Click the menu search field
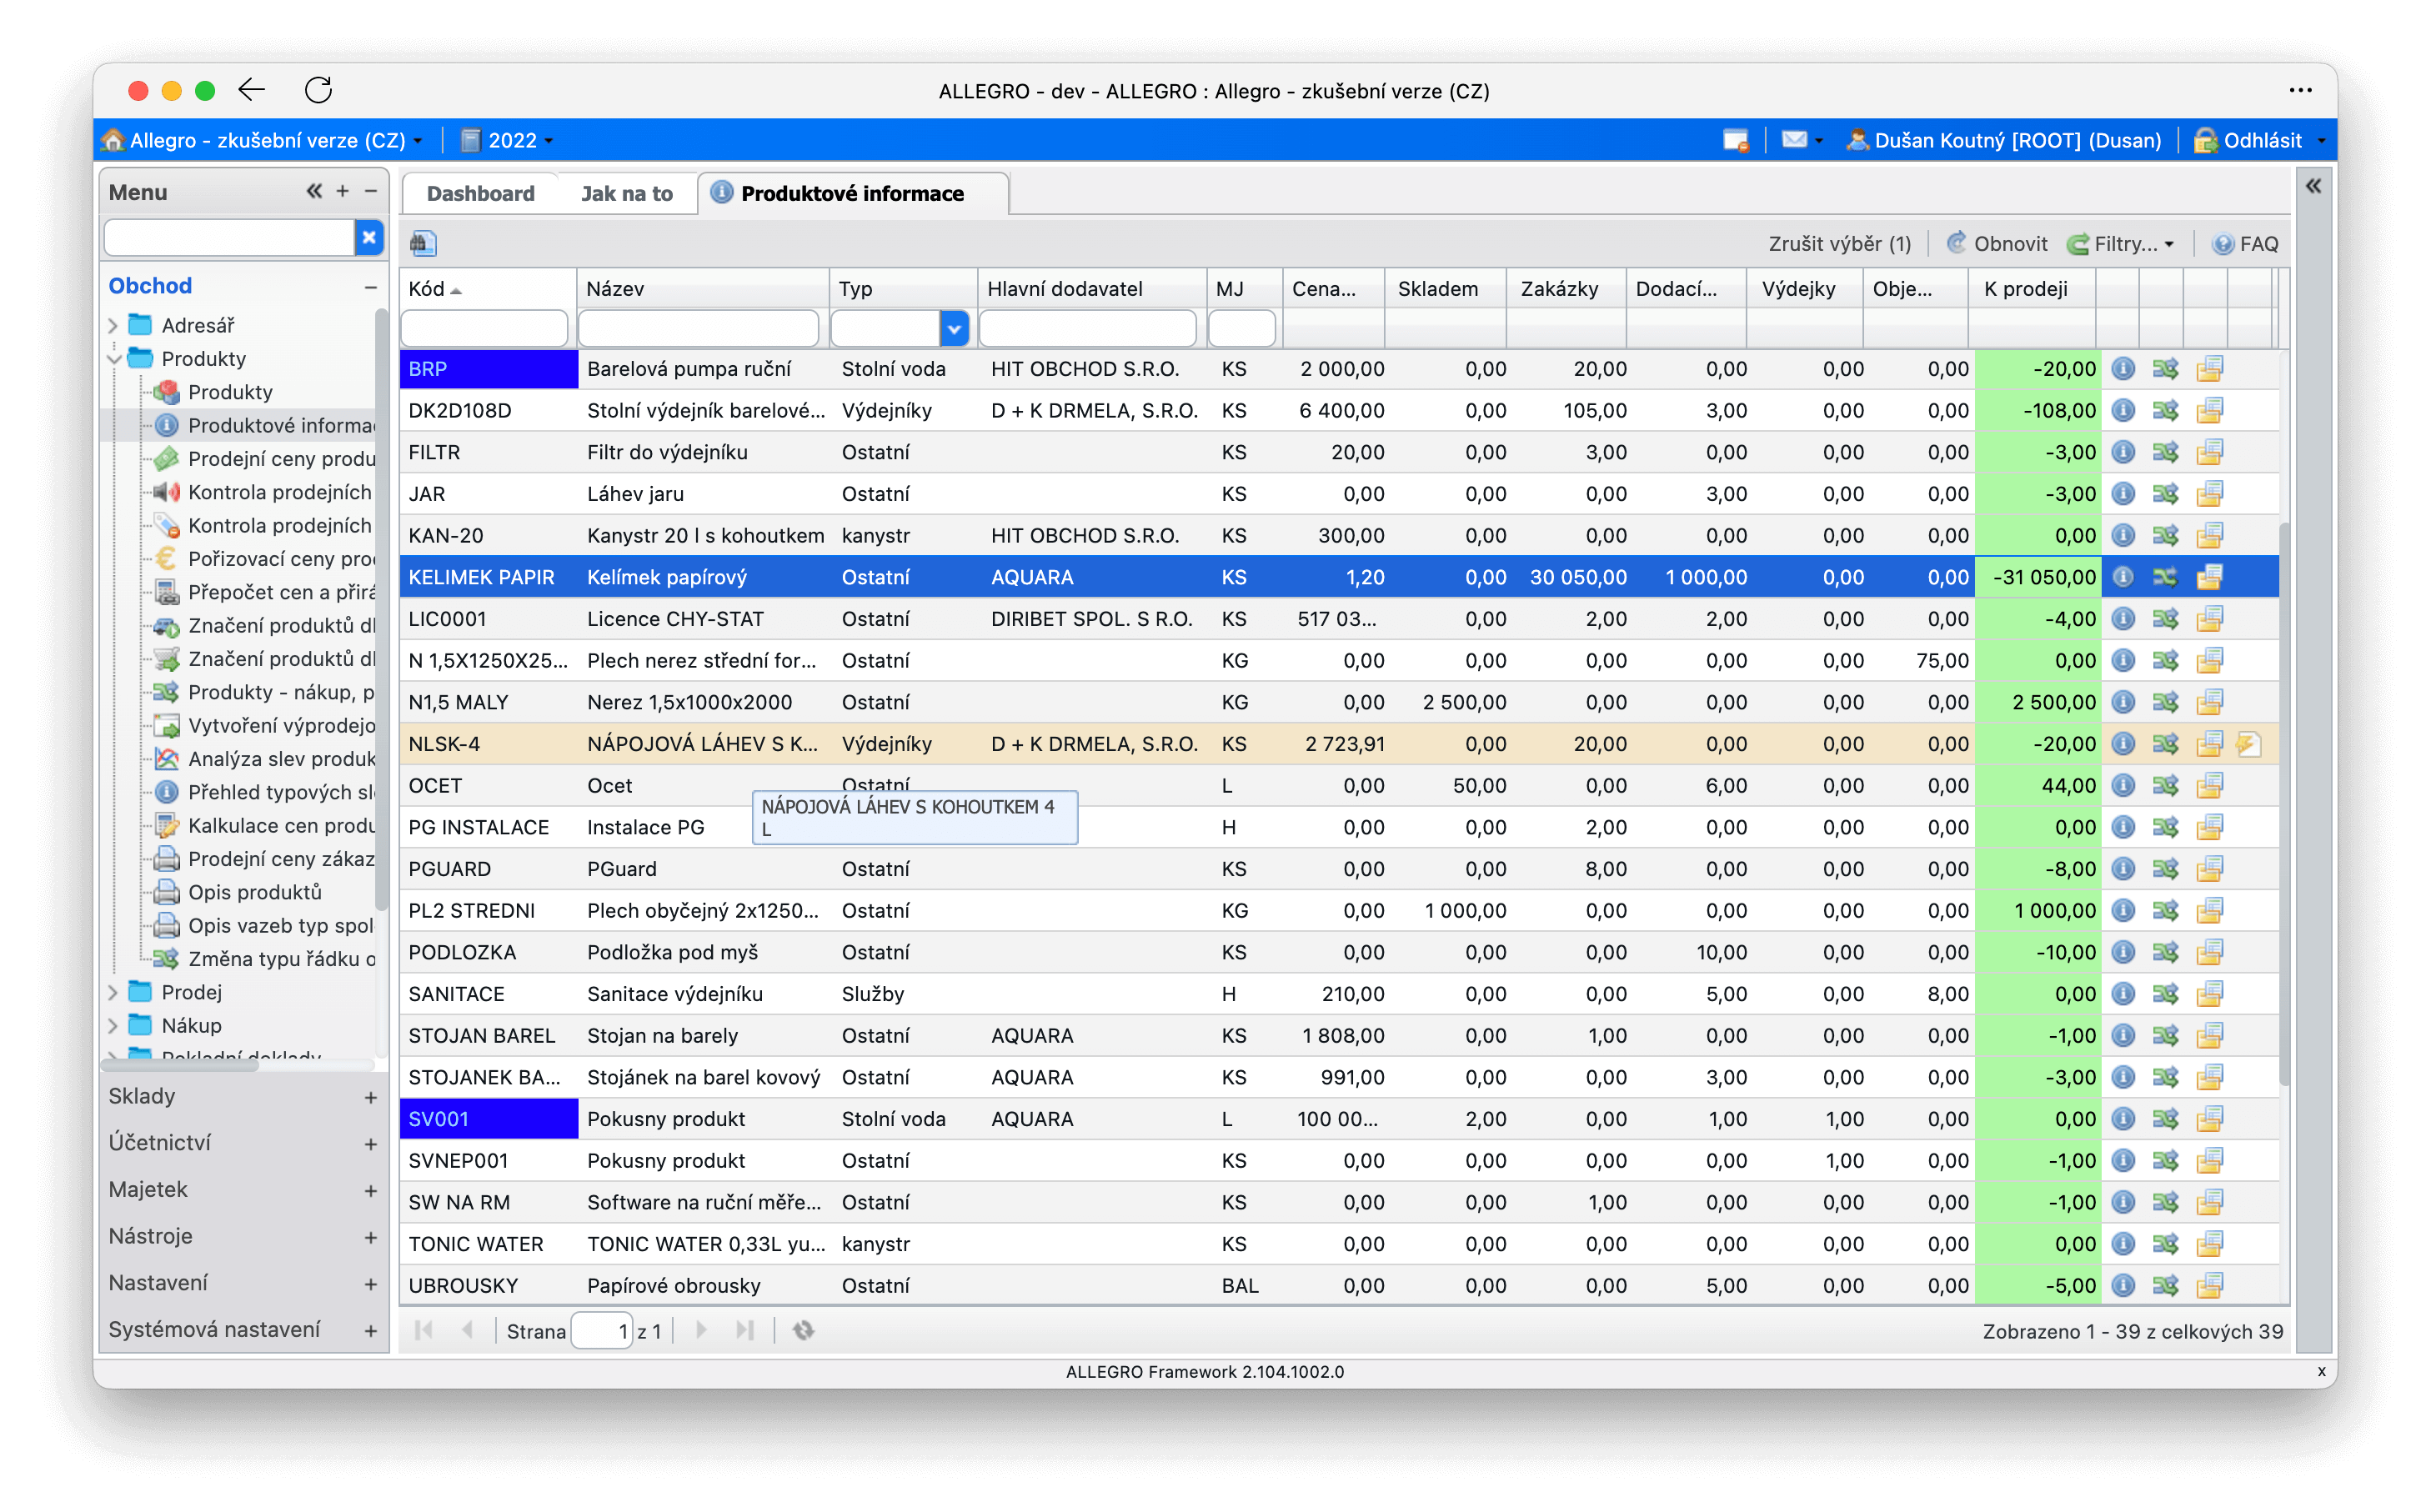The width and height of the screenshot is (2431, 1512). 230,238
